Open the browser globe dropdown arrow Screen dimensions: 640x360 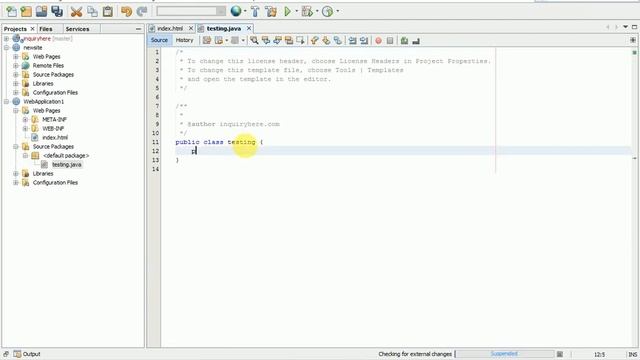245,11
